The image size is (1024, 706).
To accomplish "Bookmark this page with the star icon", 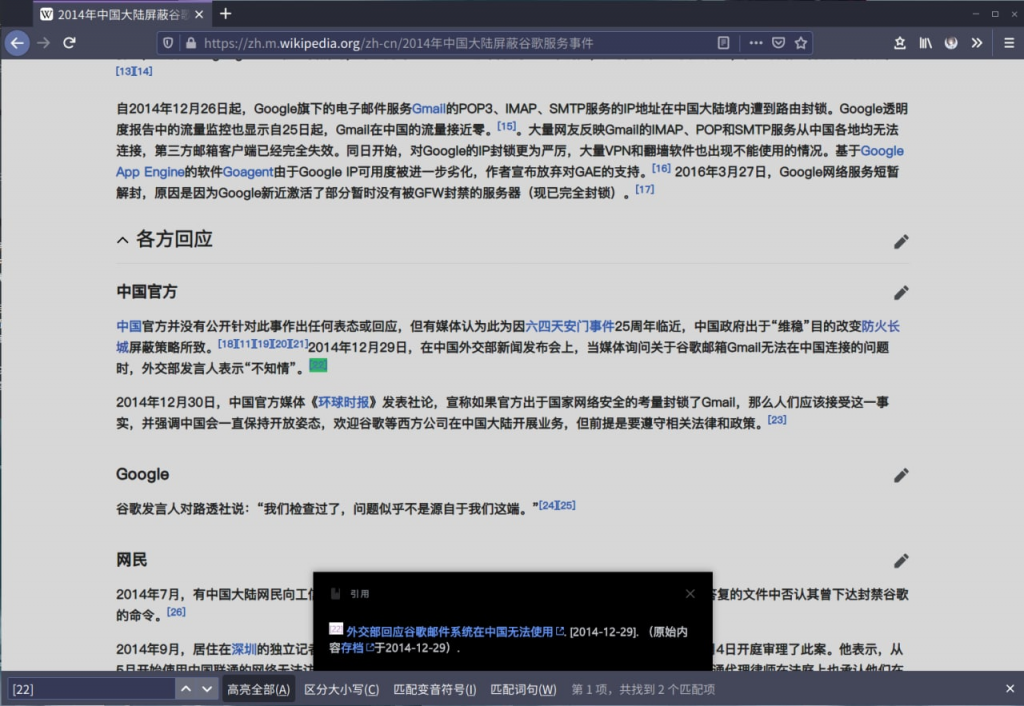I will click(801, 43).
